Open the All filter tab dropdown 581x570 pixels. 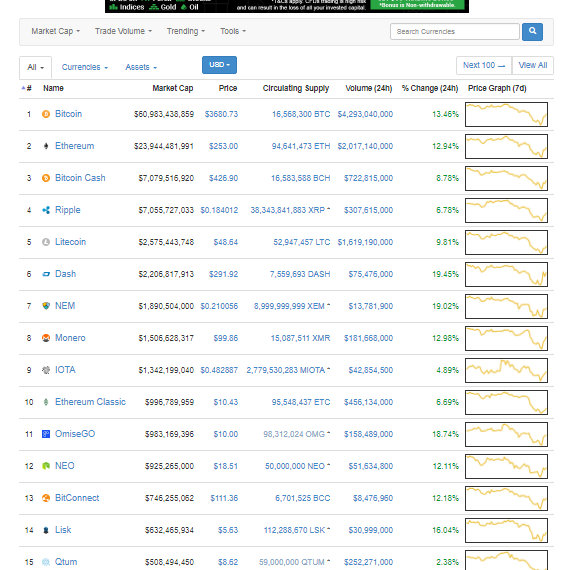point(36,67)
